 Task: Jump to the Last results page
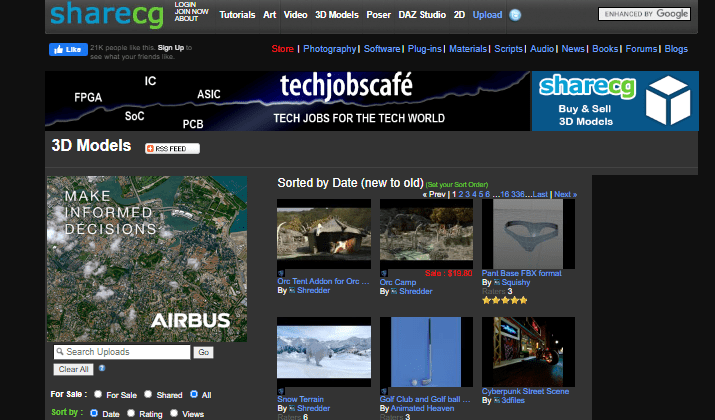point(540,194)
